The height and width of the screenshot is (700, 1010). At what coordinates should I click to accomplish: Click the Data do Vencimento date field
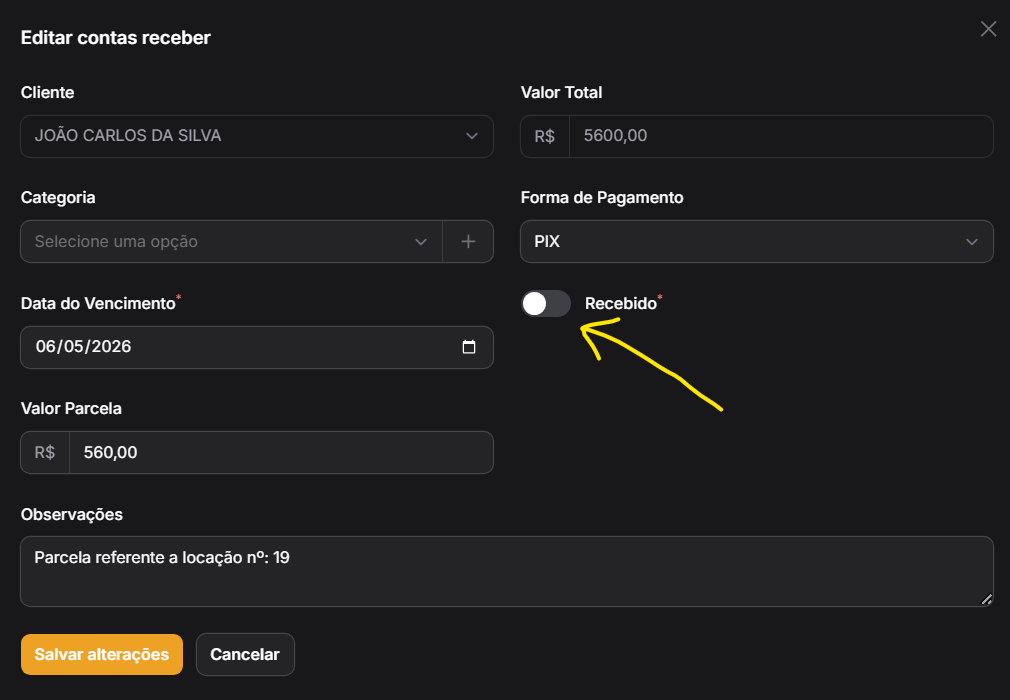tap(257, 347)
